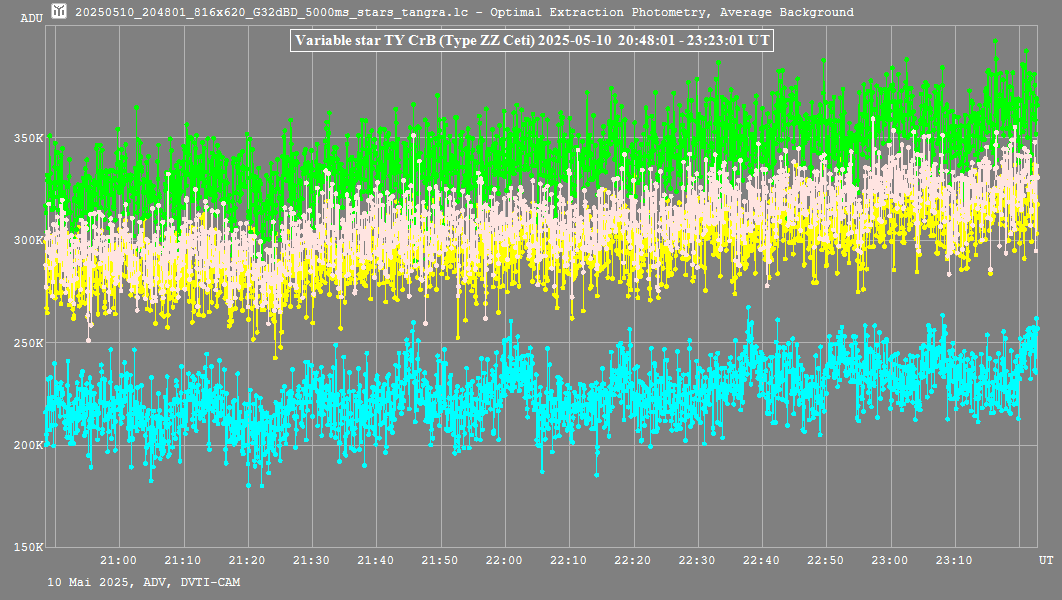Click the UT time zone label

tap(1045, 560)
